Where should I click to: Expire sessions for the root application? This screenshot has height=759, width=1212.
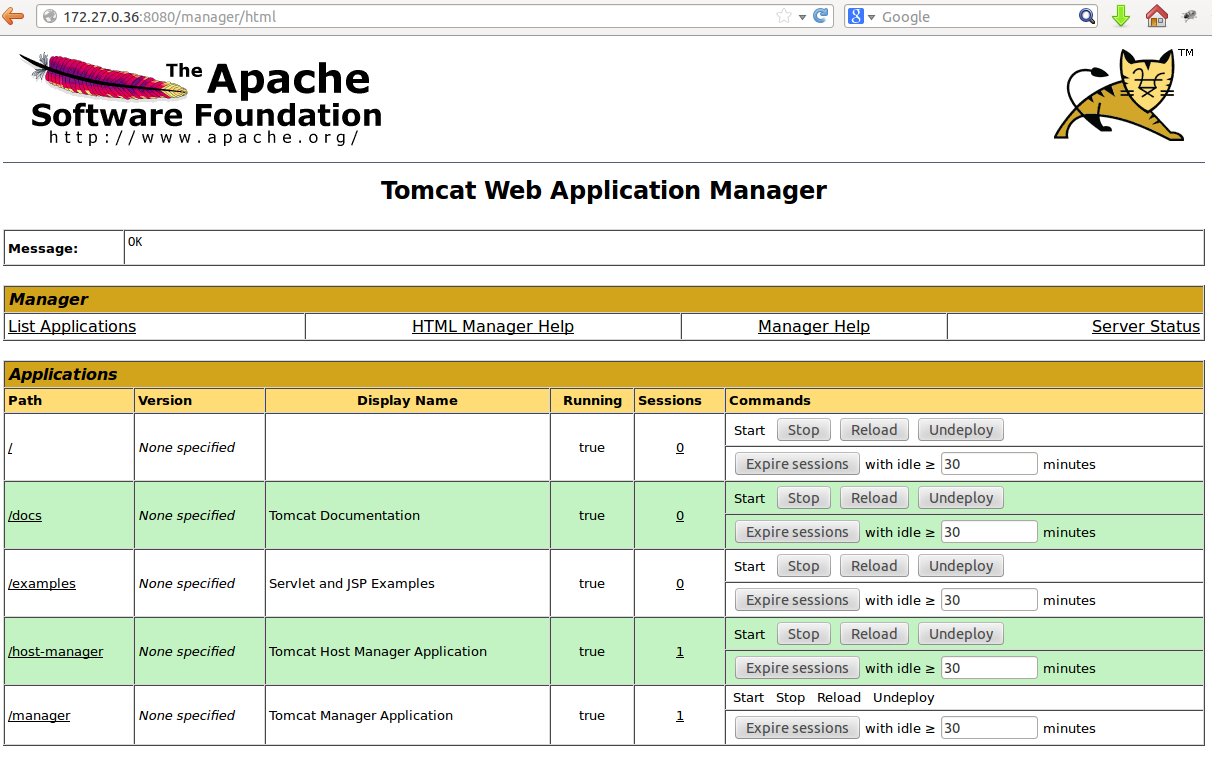[x=797, y=464]
